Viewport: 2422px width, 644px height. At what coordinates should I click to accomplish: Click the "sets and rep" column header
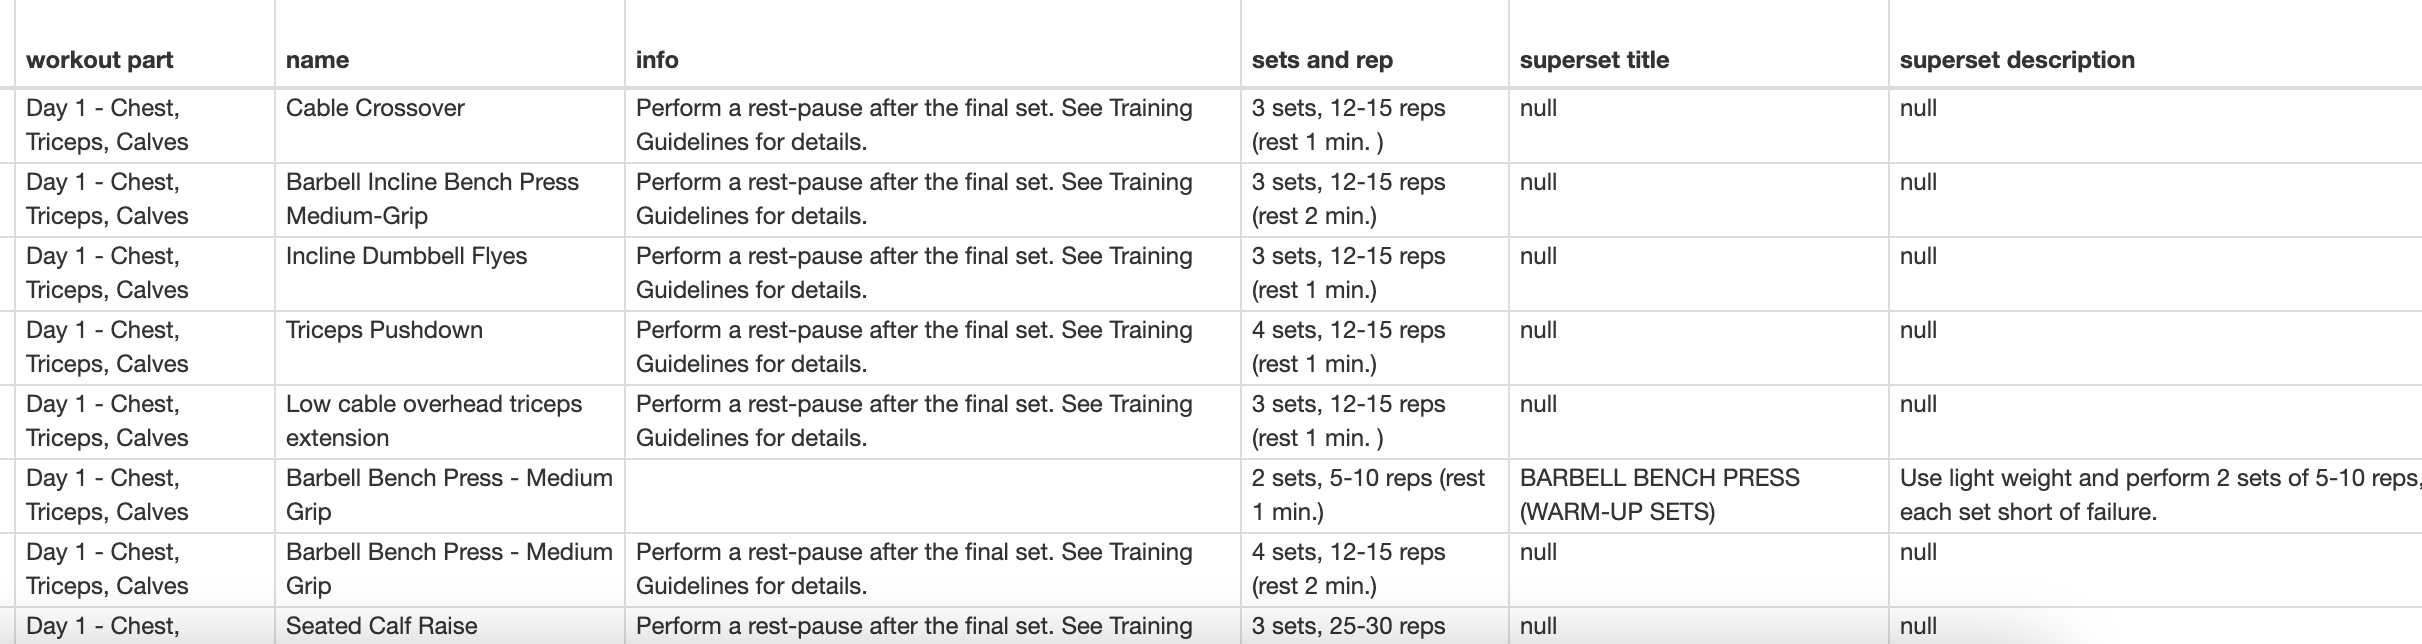[x=1321, y=60]
